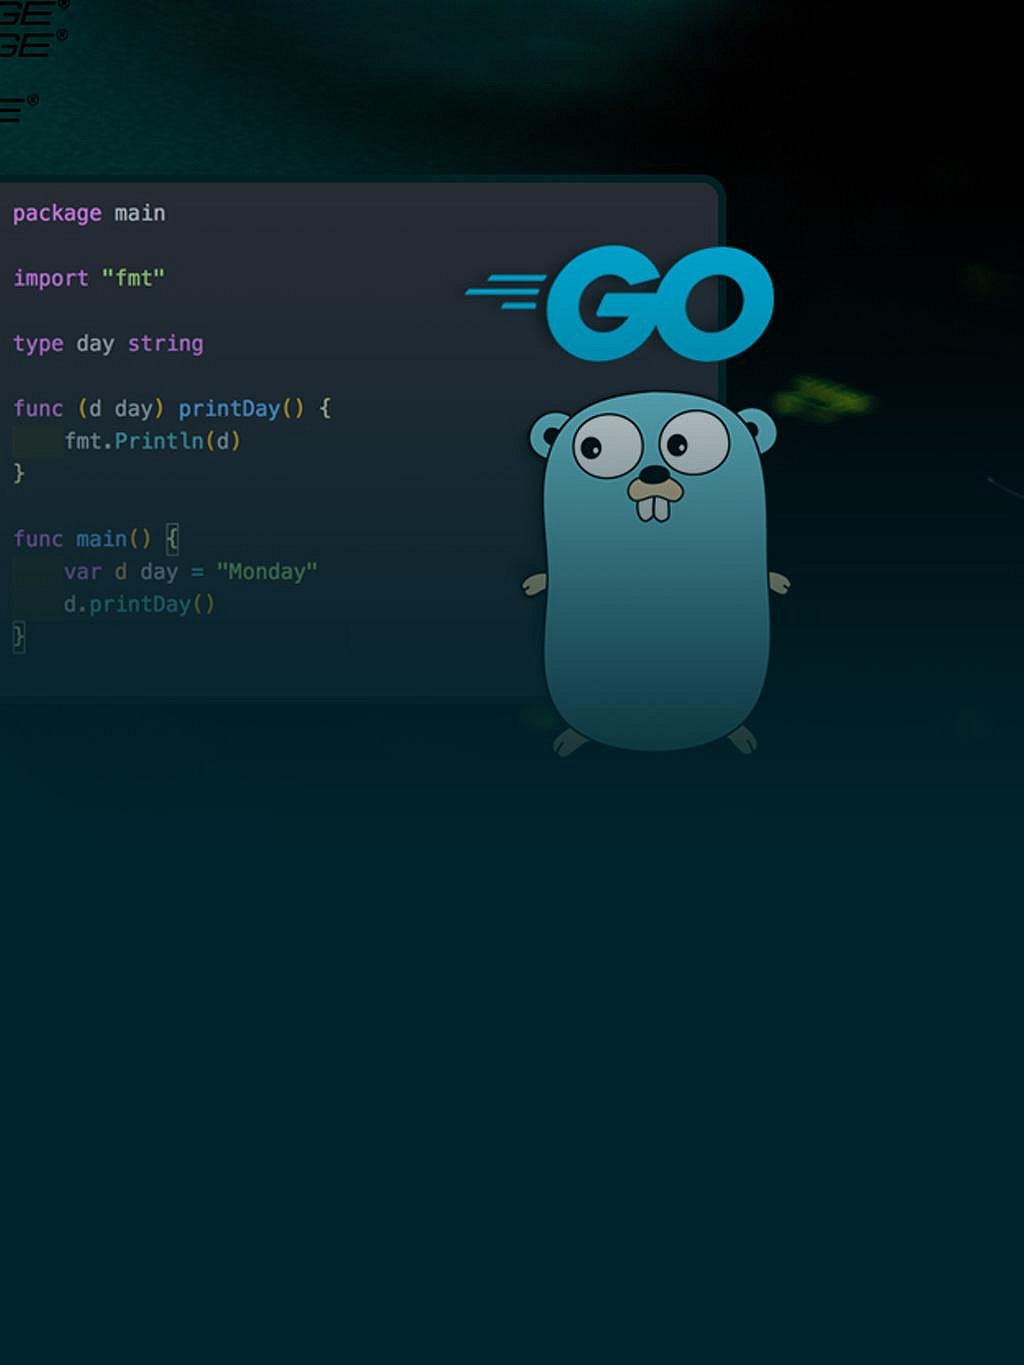Click the glowing yellow spot near the gopher
The image size is (1024, 1365).
pyautogui.click(x=822, y=397)
